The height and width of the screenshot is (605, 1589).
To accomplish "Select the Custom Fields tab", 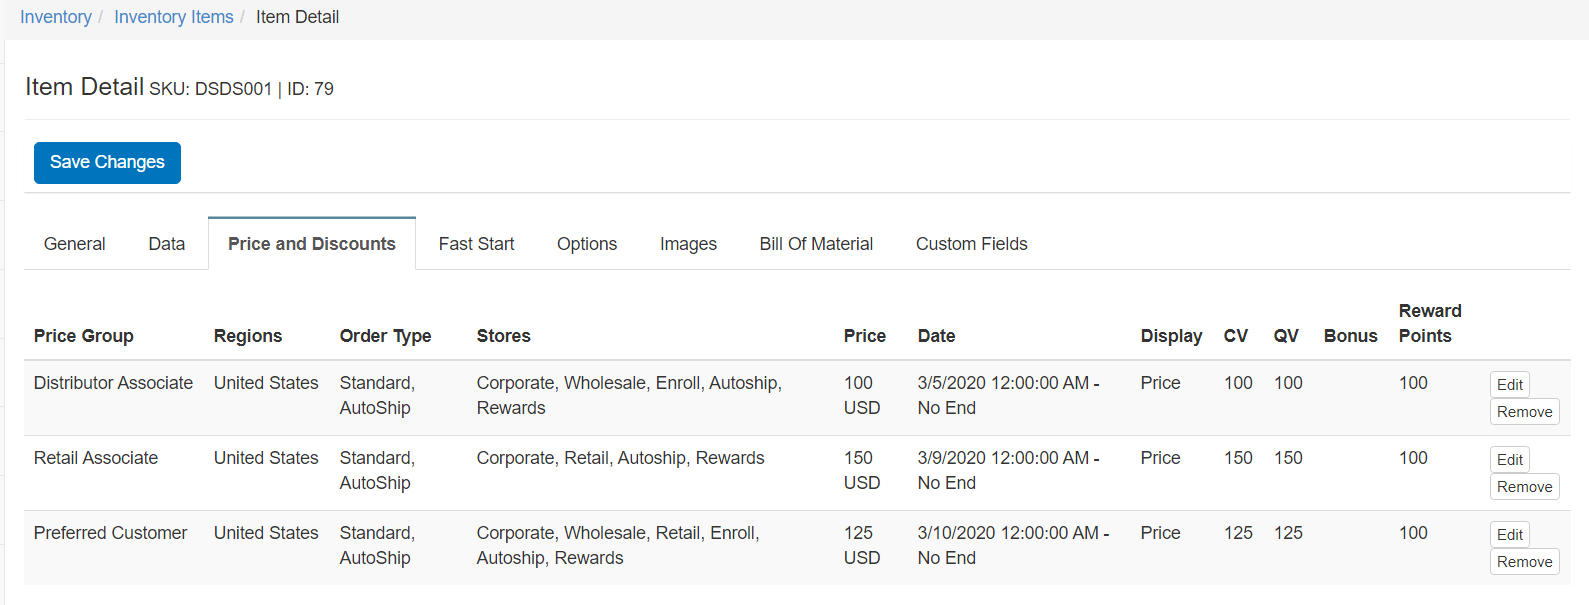I will click(x=971, y=244).
